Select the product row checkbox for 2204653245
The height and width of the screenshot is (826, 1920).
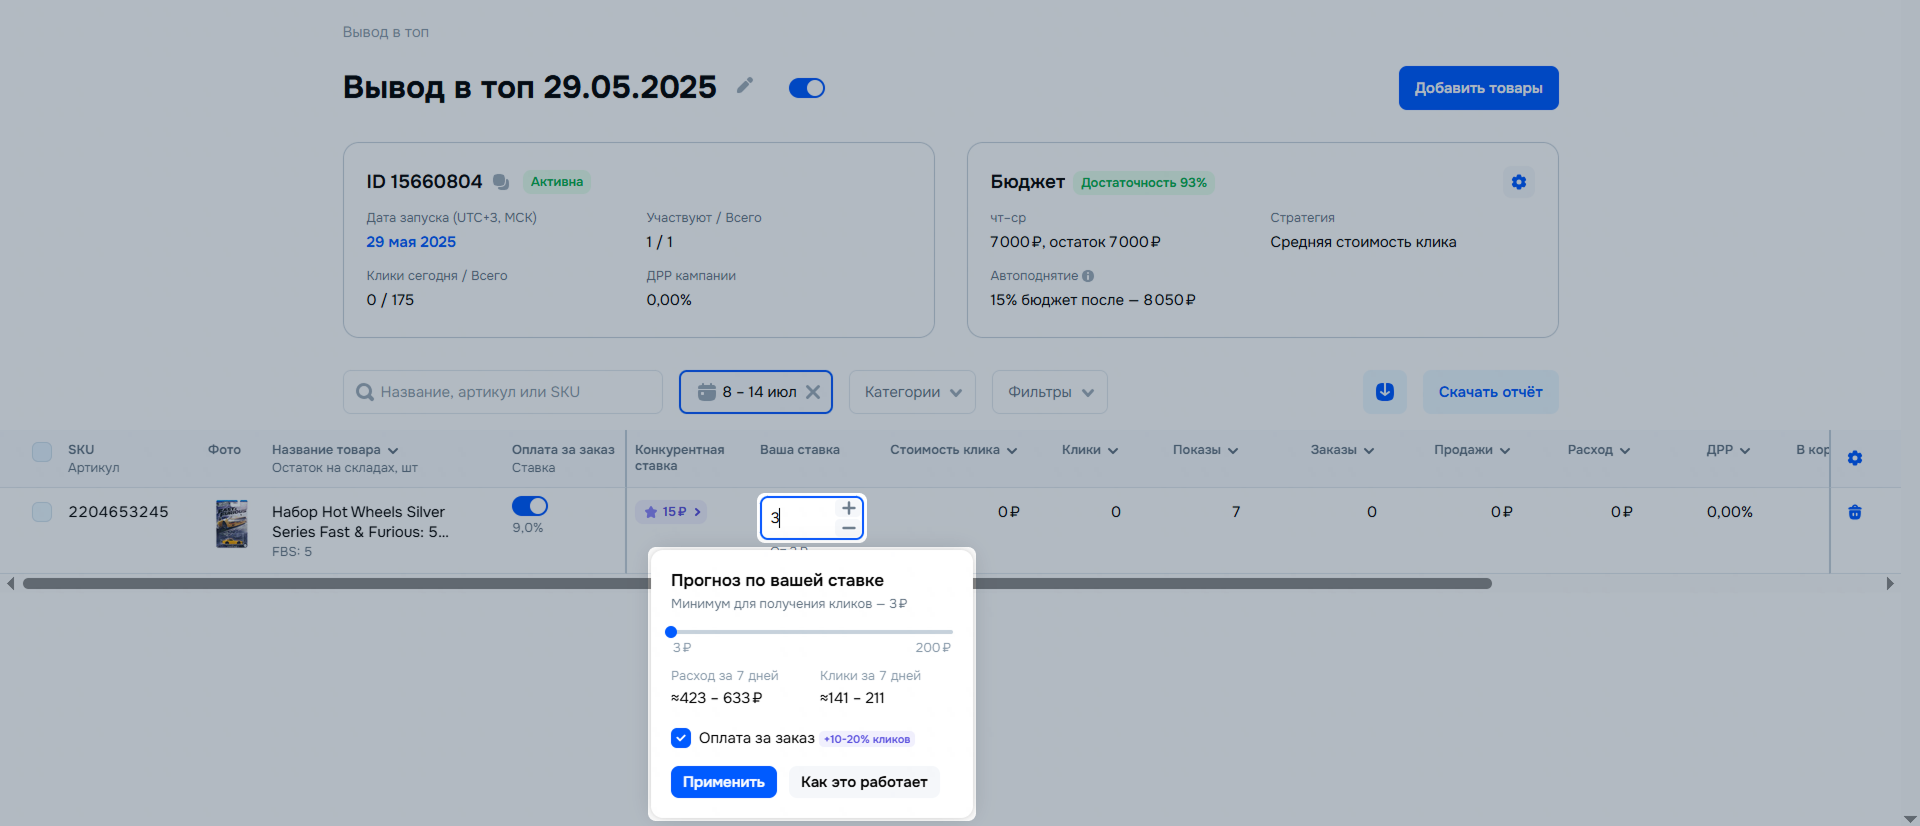point(42,512)
